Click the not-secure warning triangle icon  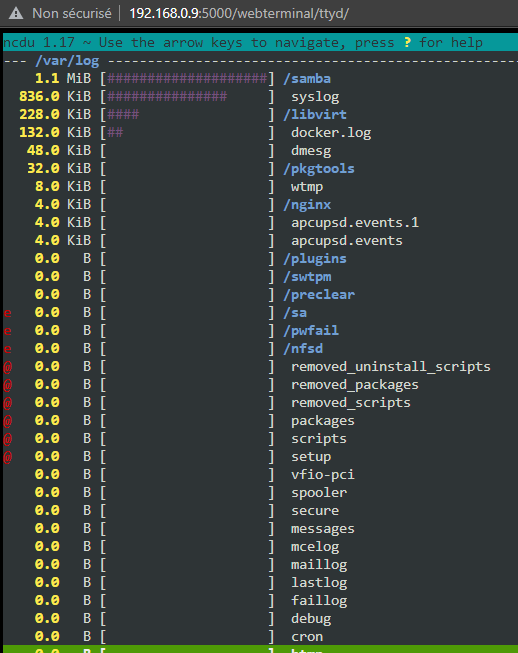[16, 13]
